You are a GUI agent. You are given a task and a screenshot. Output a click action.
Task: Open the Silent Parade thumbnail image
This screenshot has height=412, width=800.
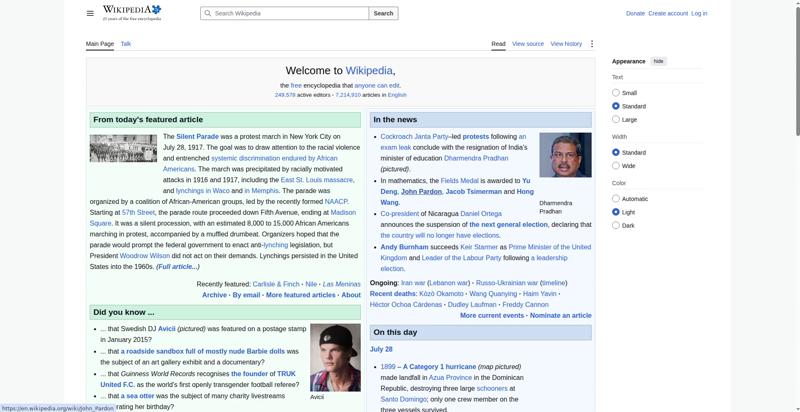click(x=123, y=148)
